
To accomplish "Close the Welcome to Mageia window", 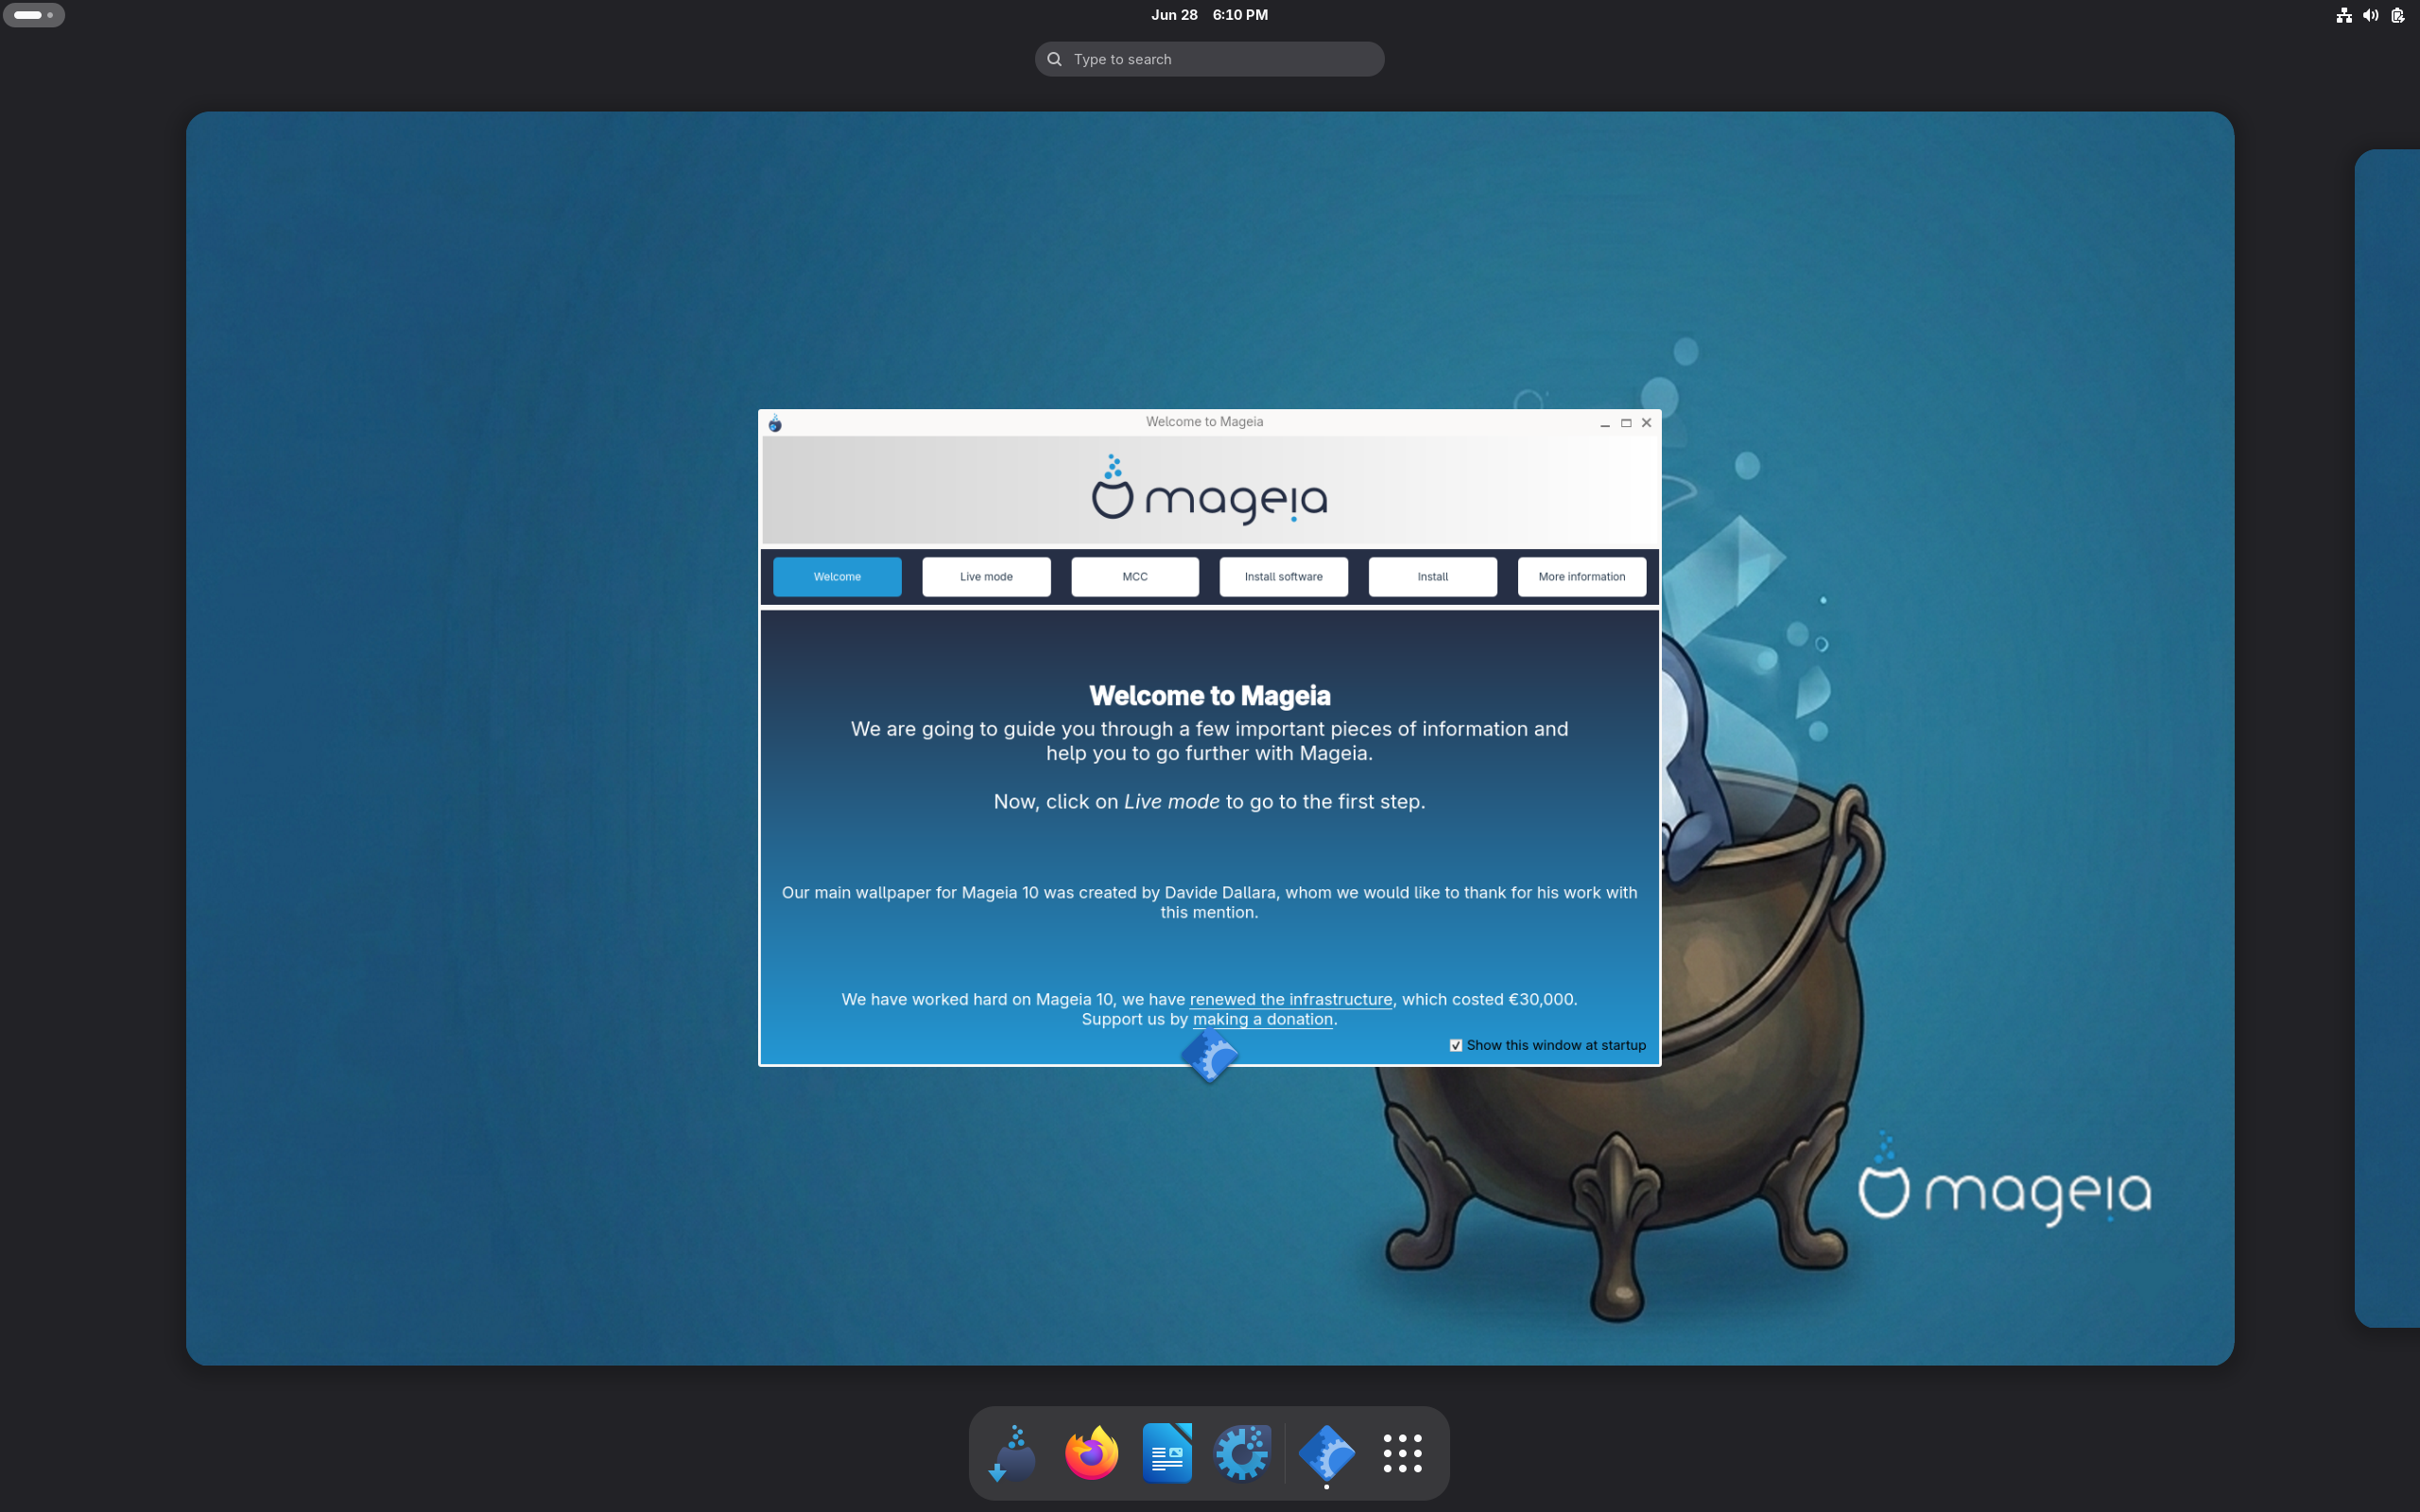I will pyautogui.click(x=1647, y=423).
